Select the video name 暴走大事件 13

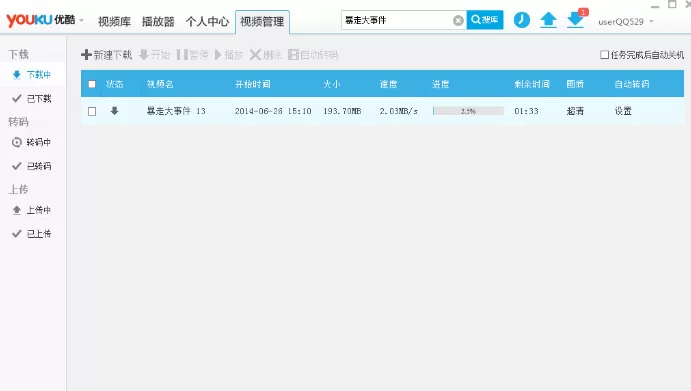[176, 111]
